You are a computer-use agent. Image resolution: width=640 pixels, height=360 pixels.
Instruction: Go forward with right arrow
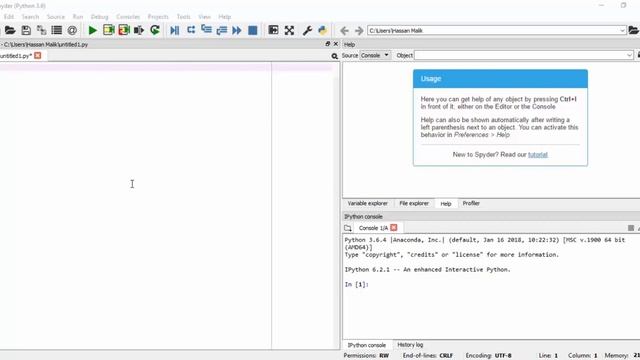click(x=359, y=31)
